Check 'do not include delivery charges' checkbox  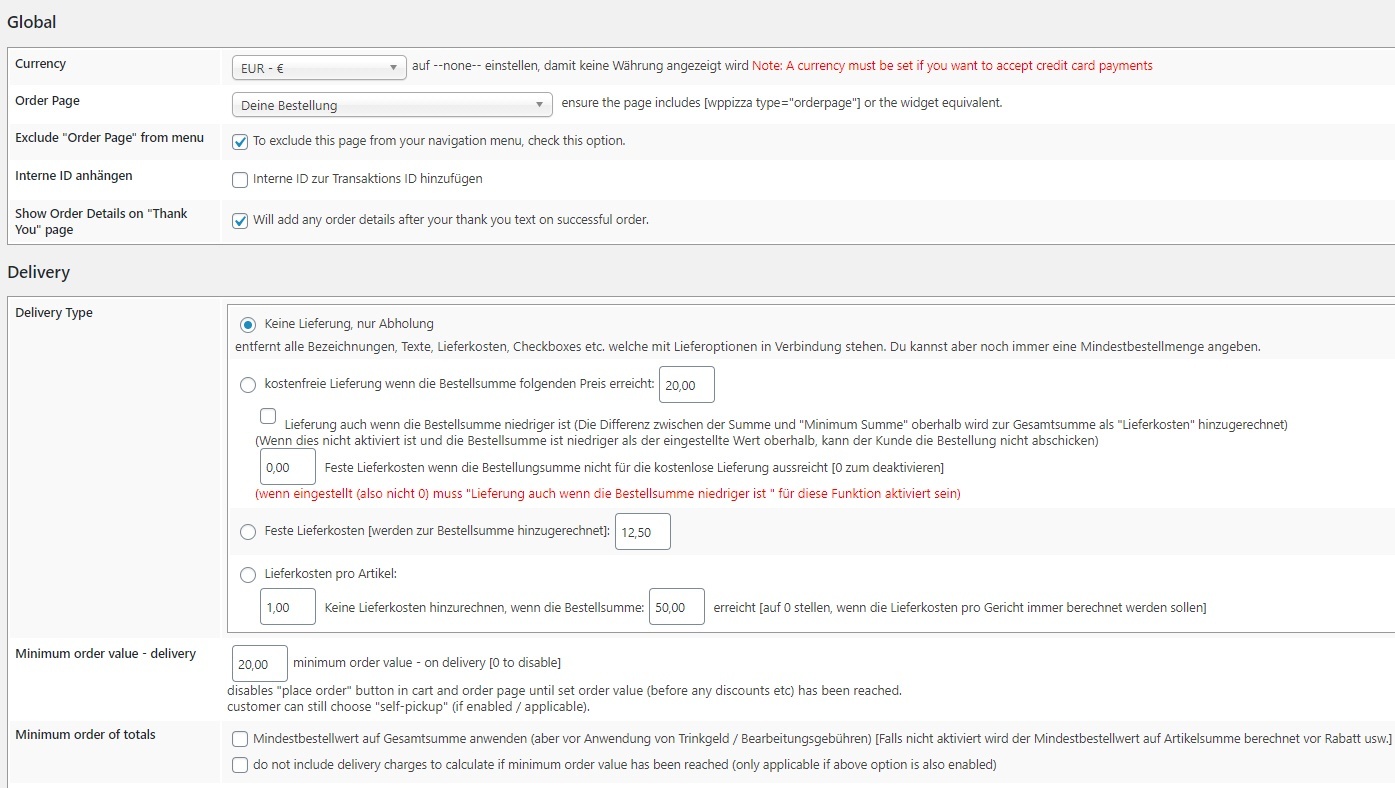(240, 765)
